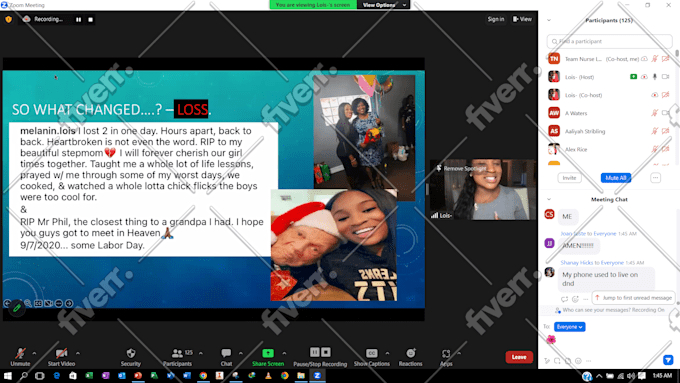Toggle mute for Team Nurse L... (me)

pyautogui.click(x=654, y=59)
